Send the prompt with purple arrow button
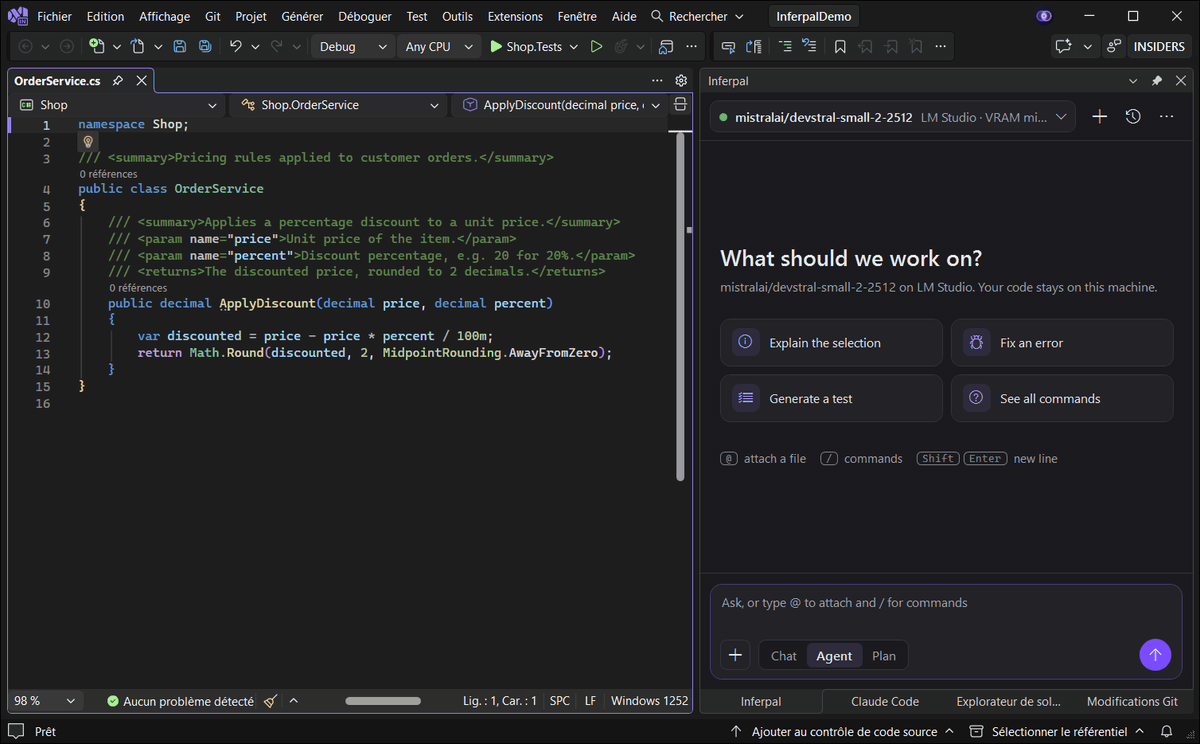The height and width of the screenshot is (744, 1200). click(1155, 655)
